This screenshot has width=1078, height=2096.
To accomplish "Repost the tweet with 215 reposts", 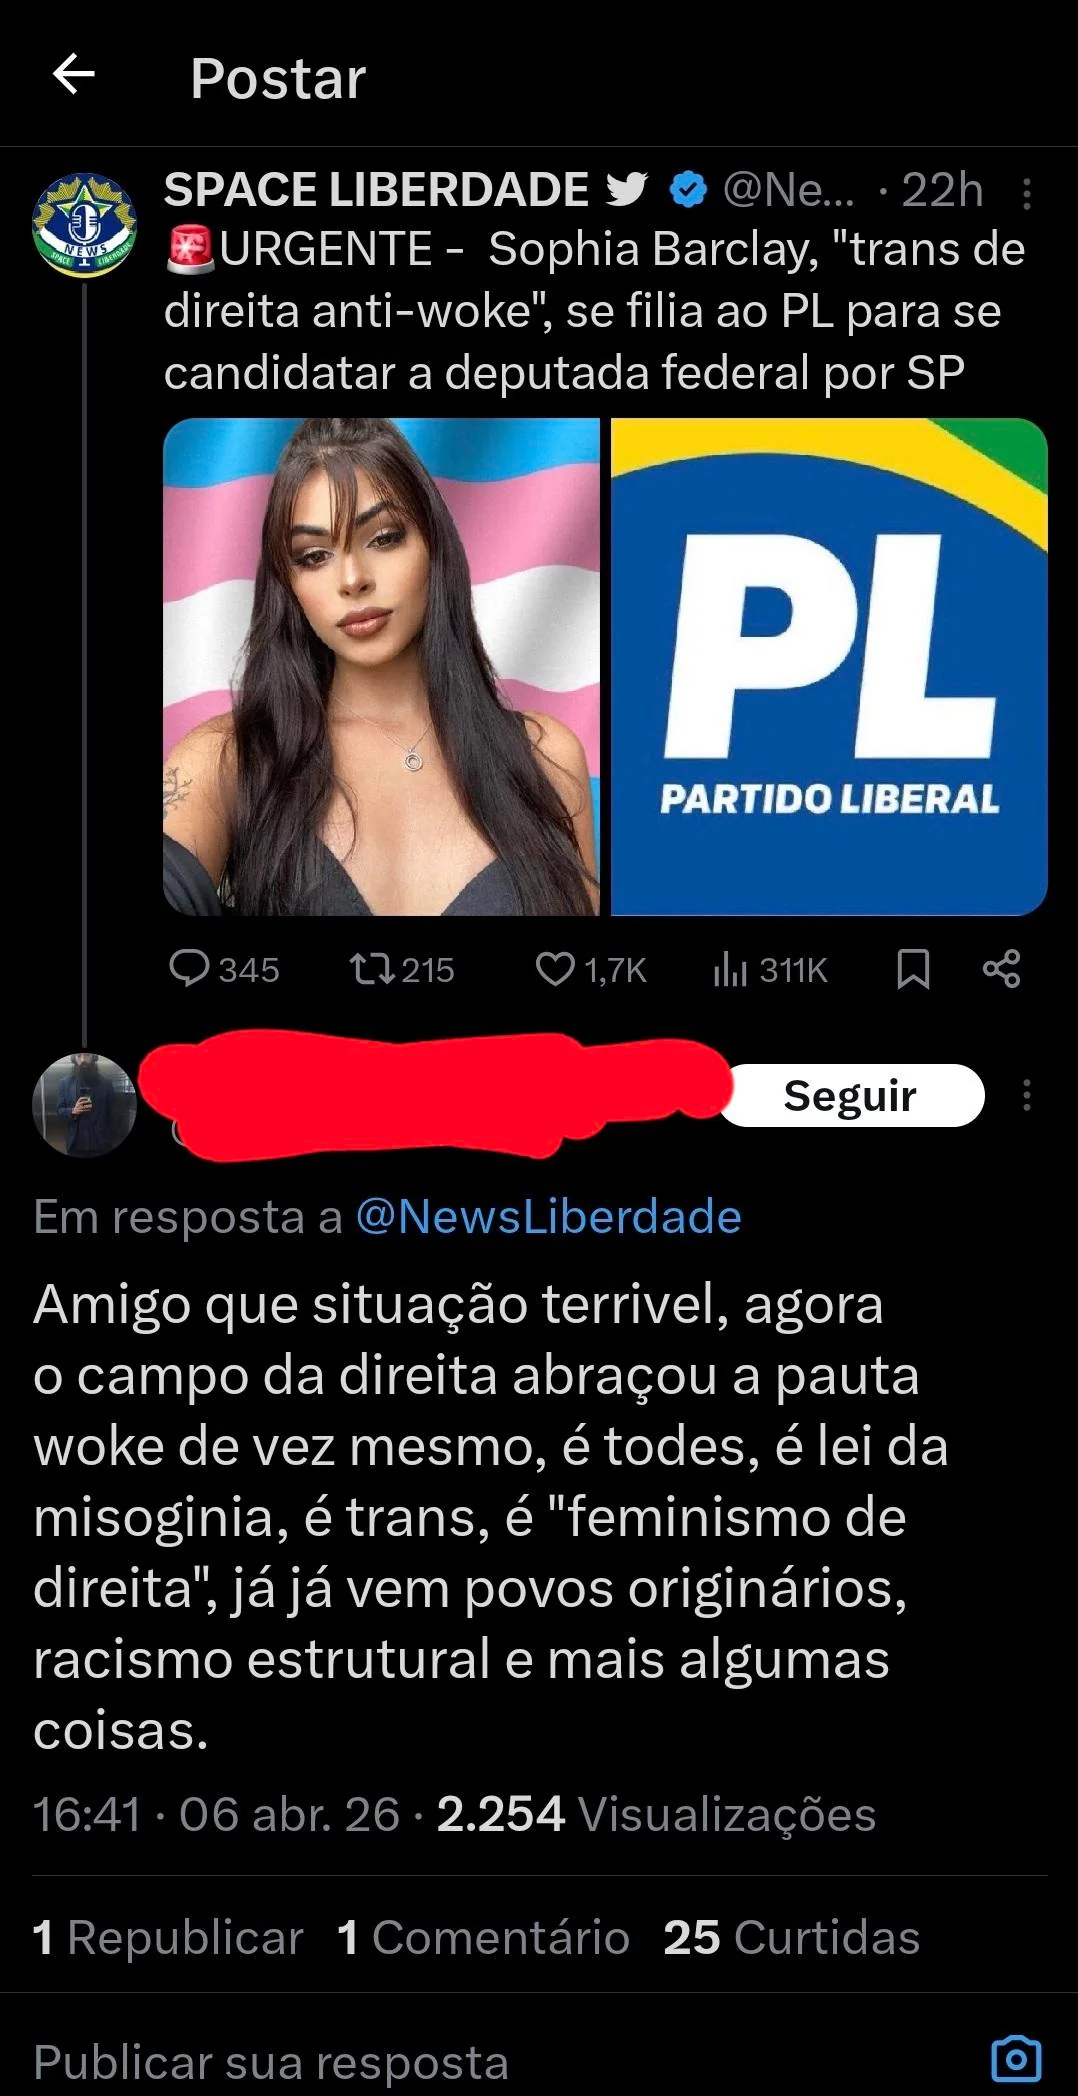I will [402, 969].
